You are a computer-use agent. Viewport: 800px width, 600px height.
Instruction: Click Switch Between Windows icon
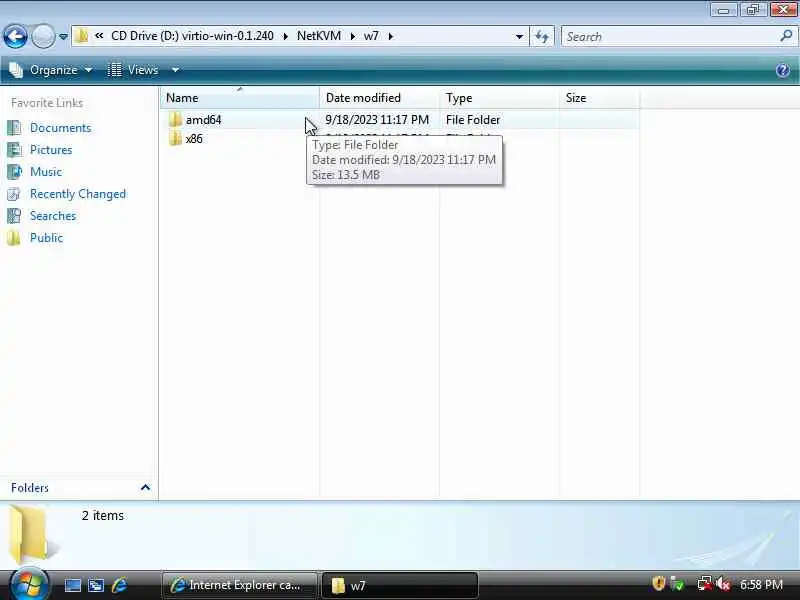[x=96, y=585]
